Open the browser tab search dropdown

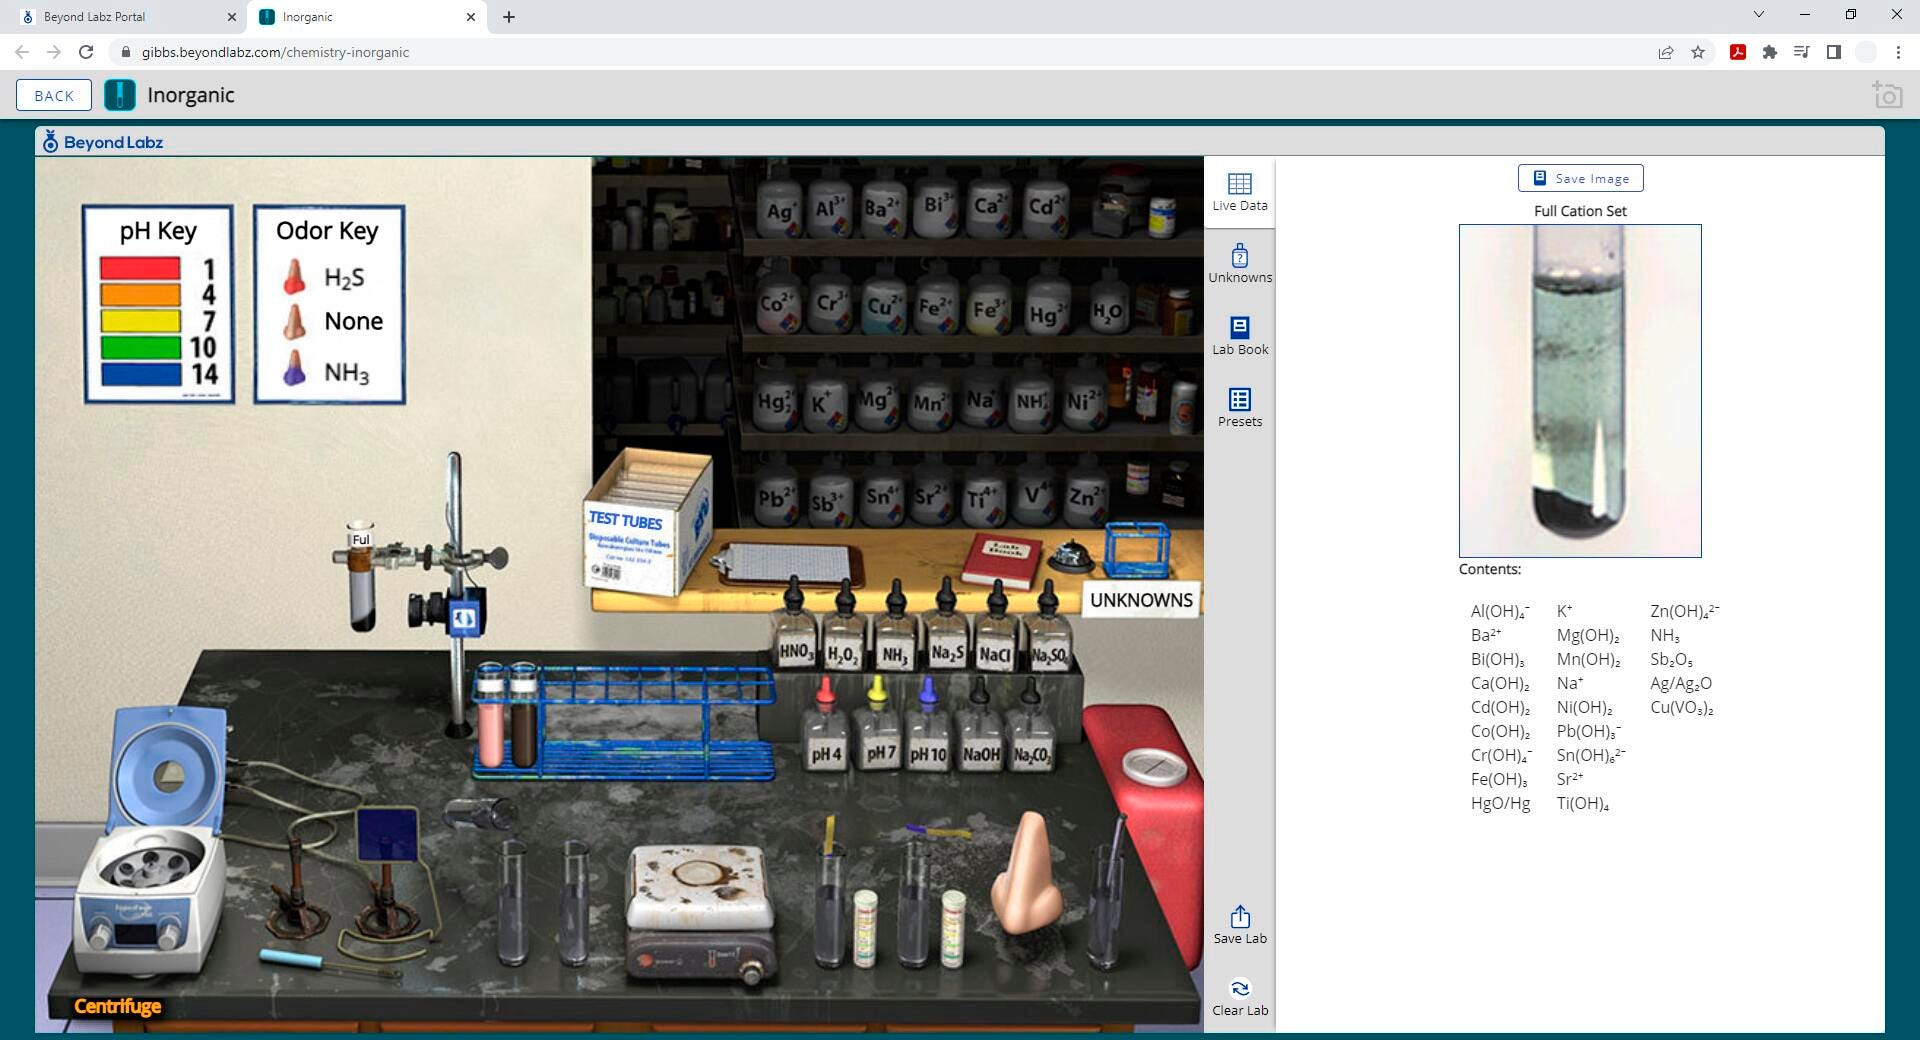click(x=1758, y=15)
